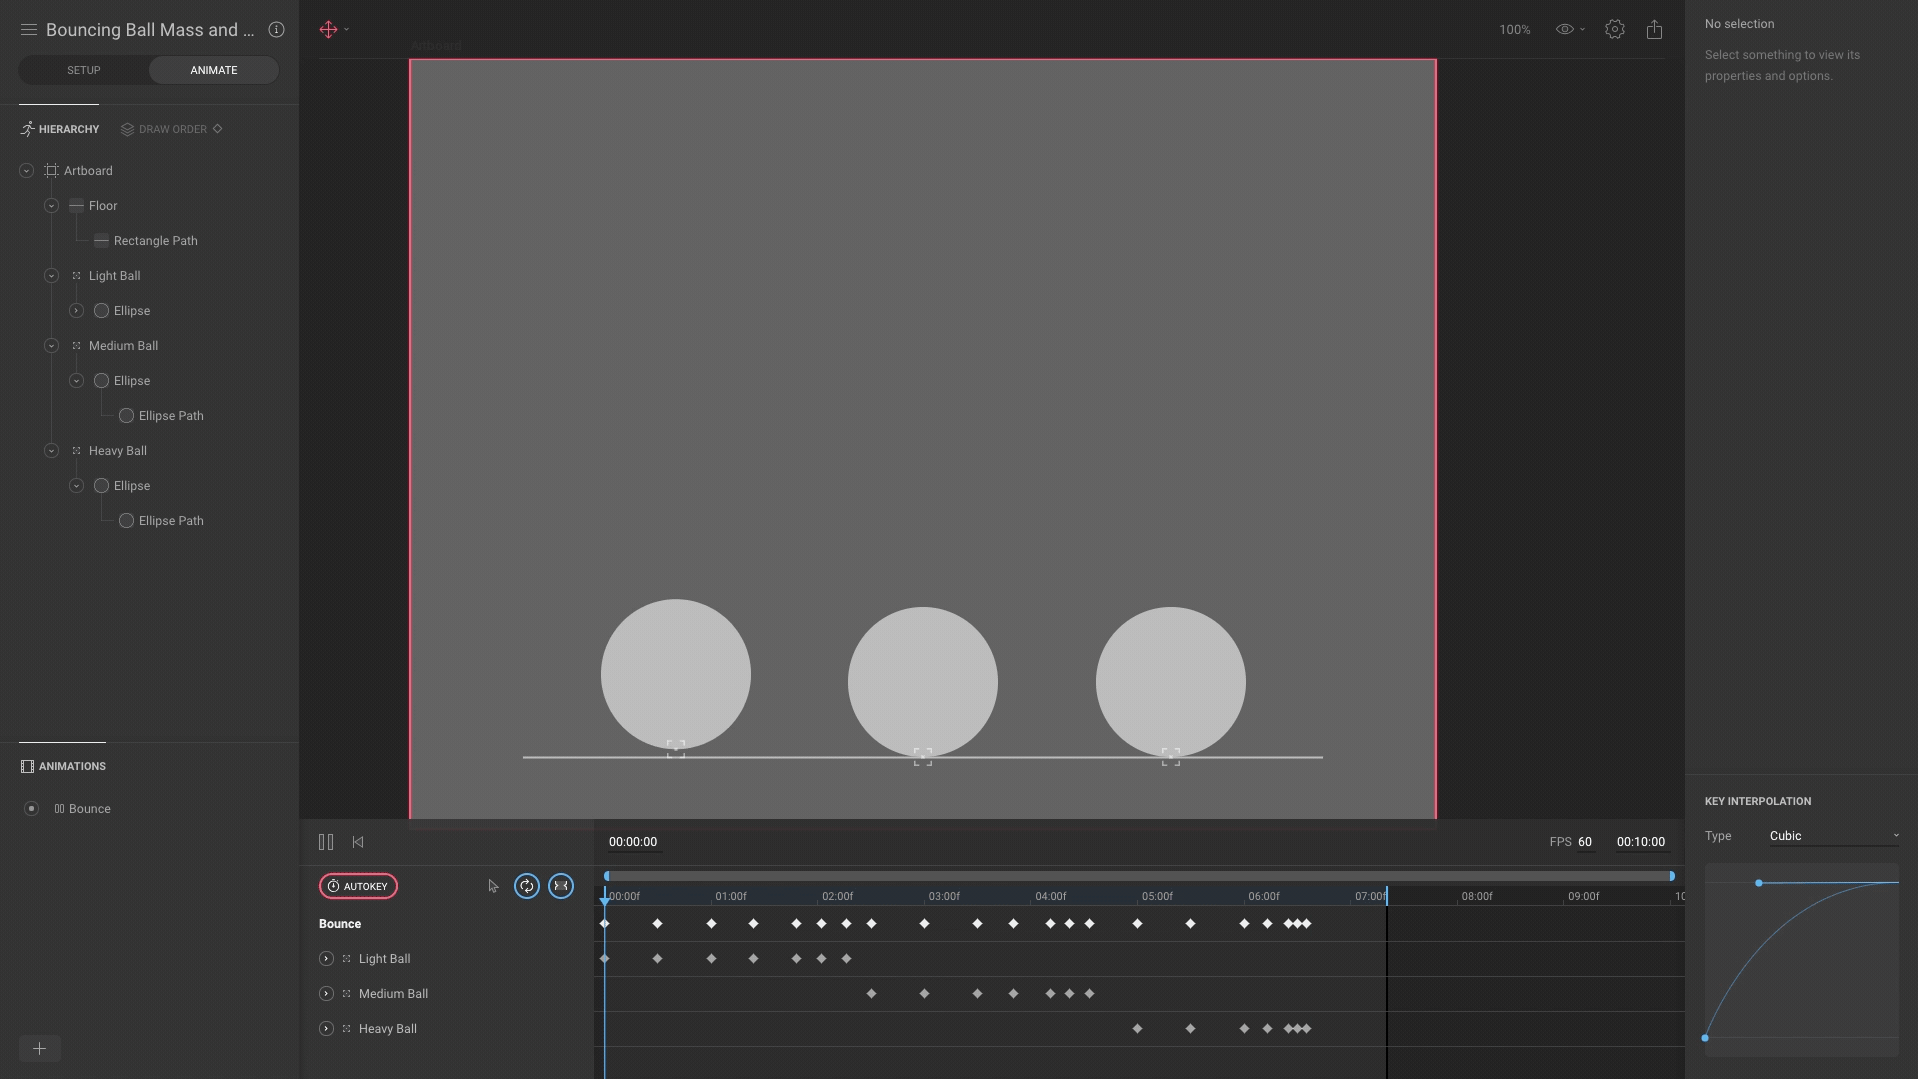Image resolution: width=1918 pixels, height=1079 pixels.
Task: Click the work area end handle
Action: coord(1672,876)
